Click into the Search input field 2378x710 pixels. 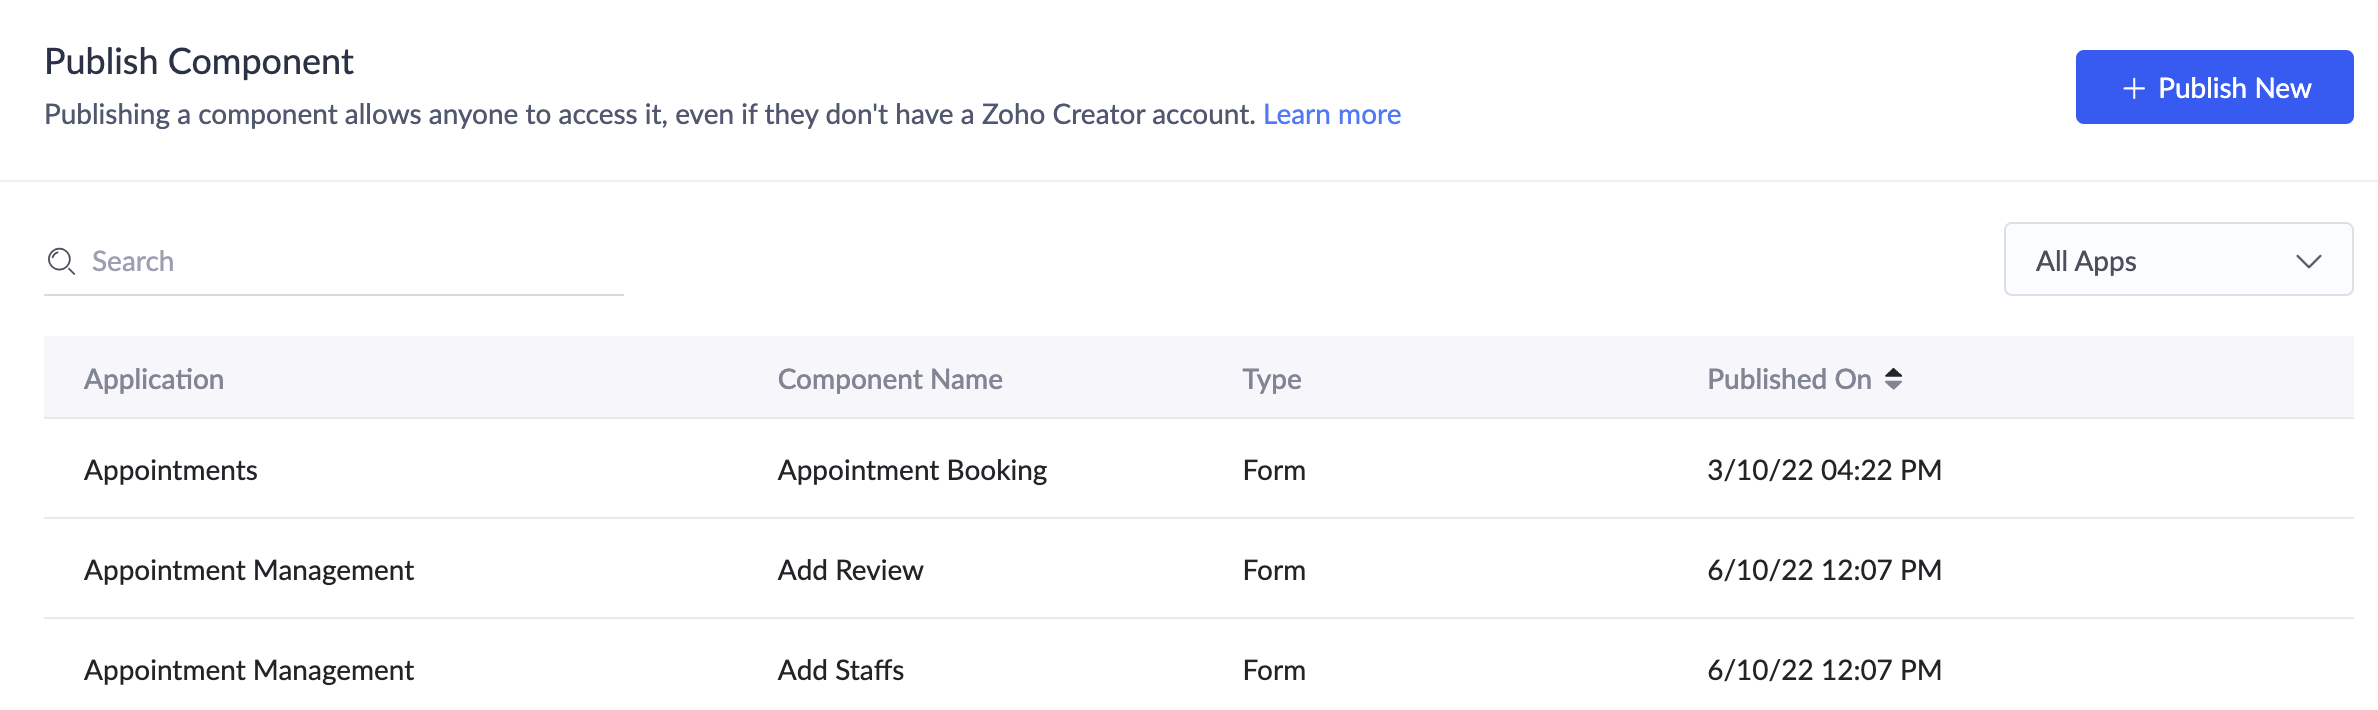(350, 262)
